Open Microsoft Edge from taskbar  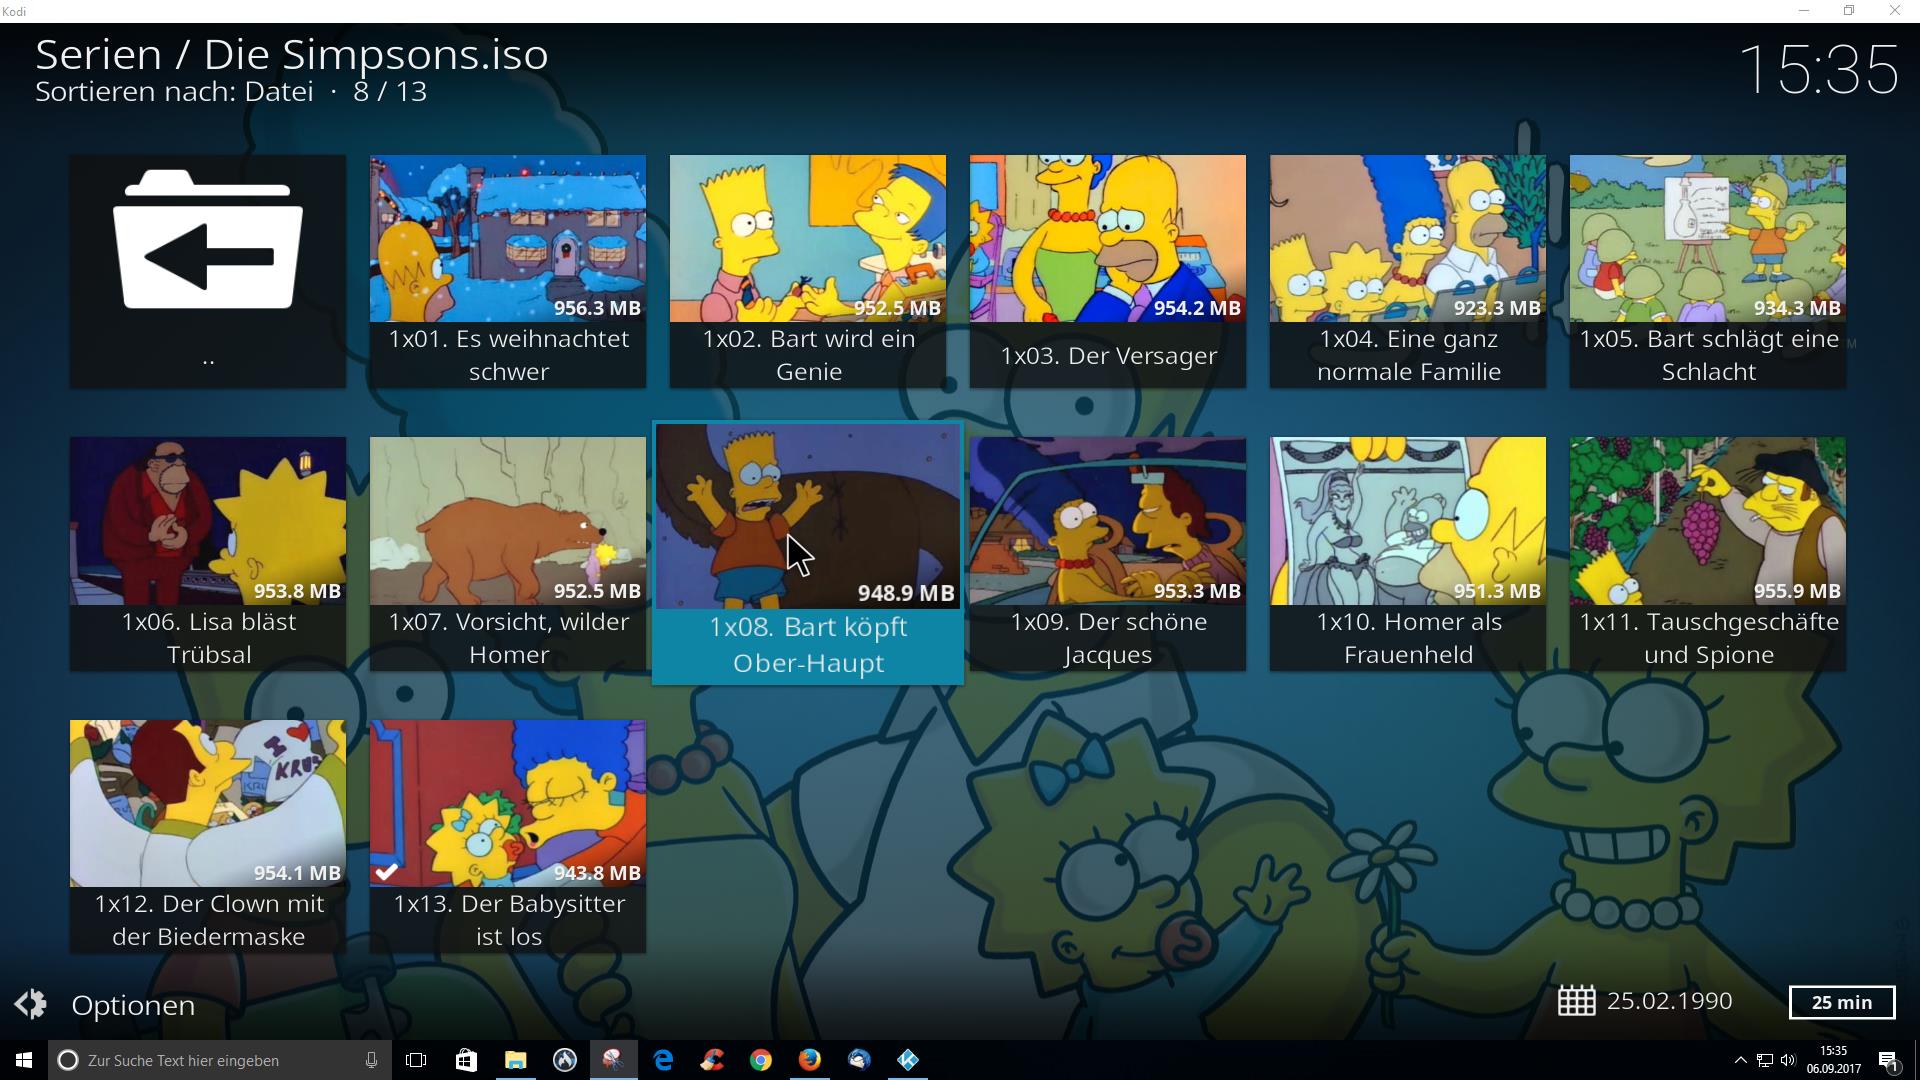pyautogui.click(x=663, y=1060)
